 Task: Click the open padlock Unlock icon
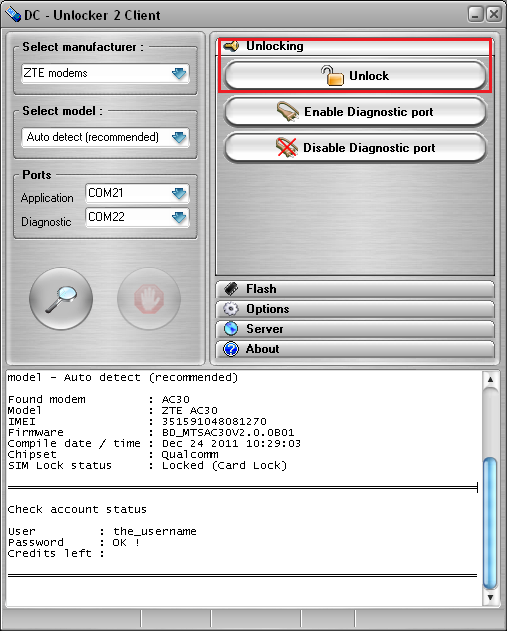click(x=332, y=75)
